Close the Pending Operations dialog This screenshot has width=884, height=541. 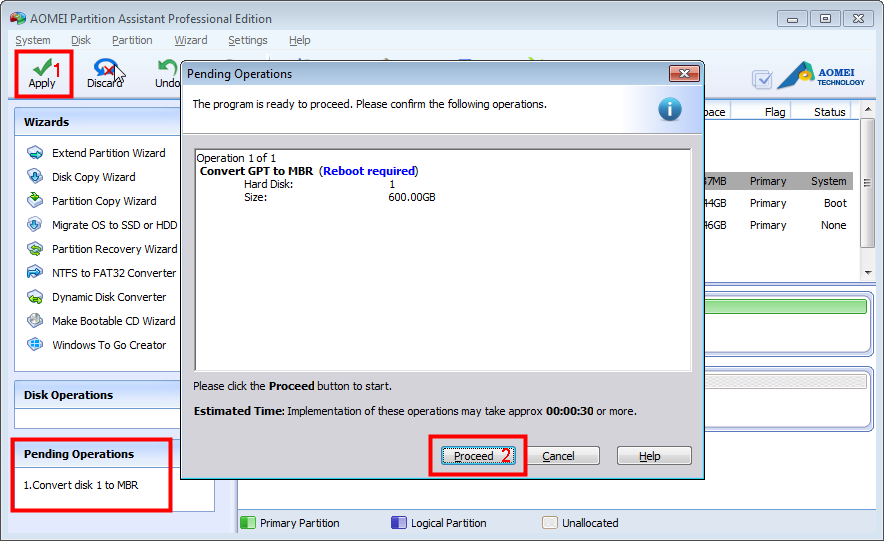(684, 73)
